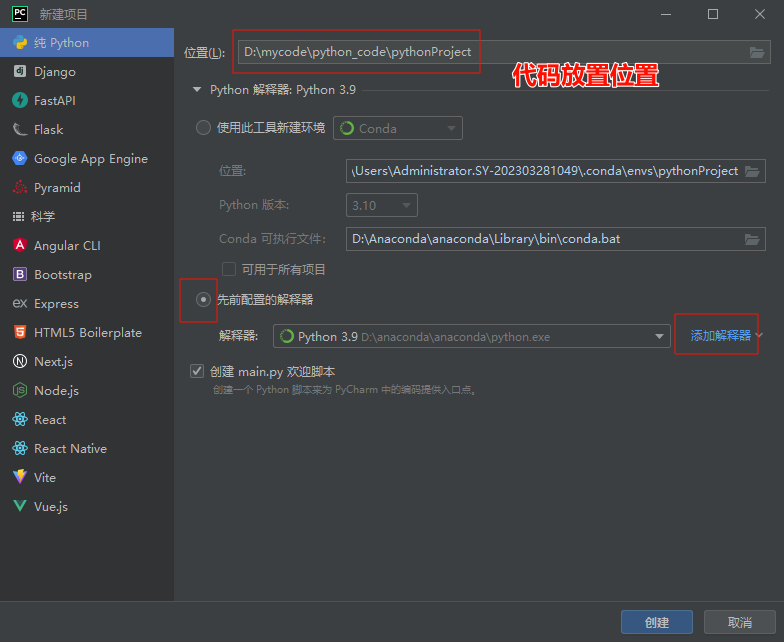Select Google App Engine project type

tap(87, 158)
